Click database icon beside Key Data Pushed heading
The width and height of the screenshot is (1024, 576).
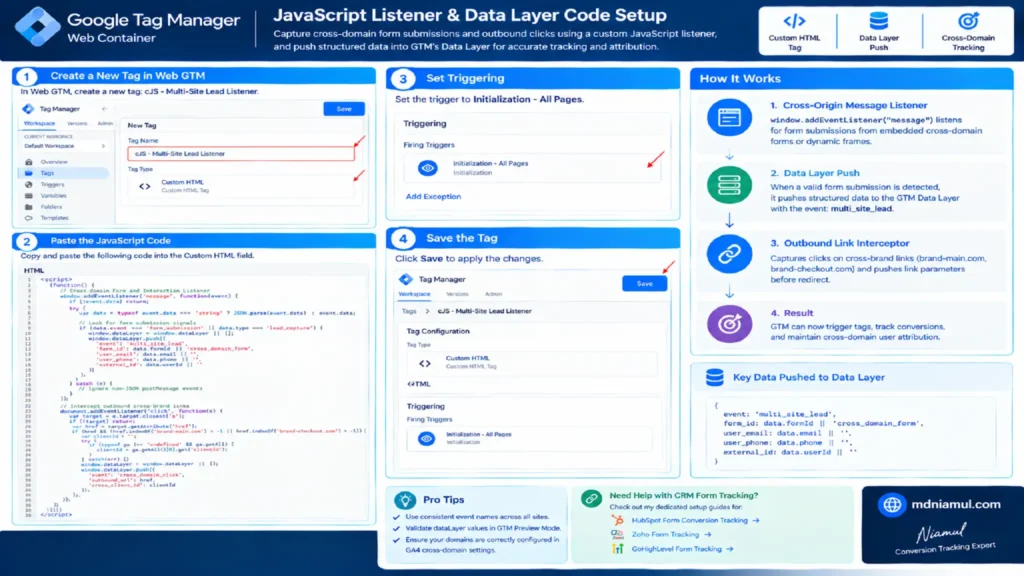tap(714, 377)
